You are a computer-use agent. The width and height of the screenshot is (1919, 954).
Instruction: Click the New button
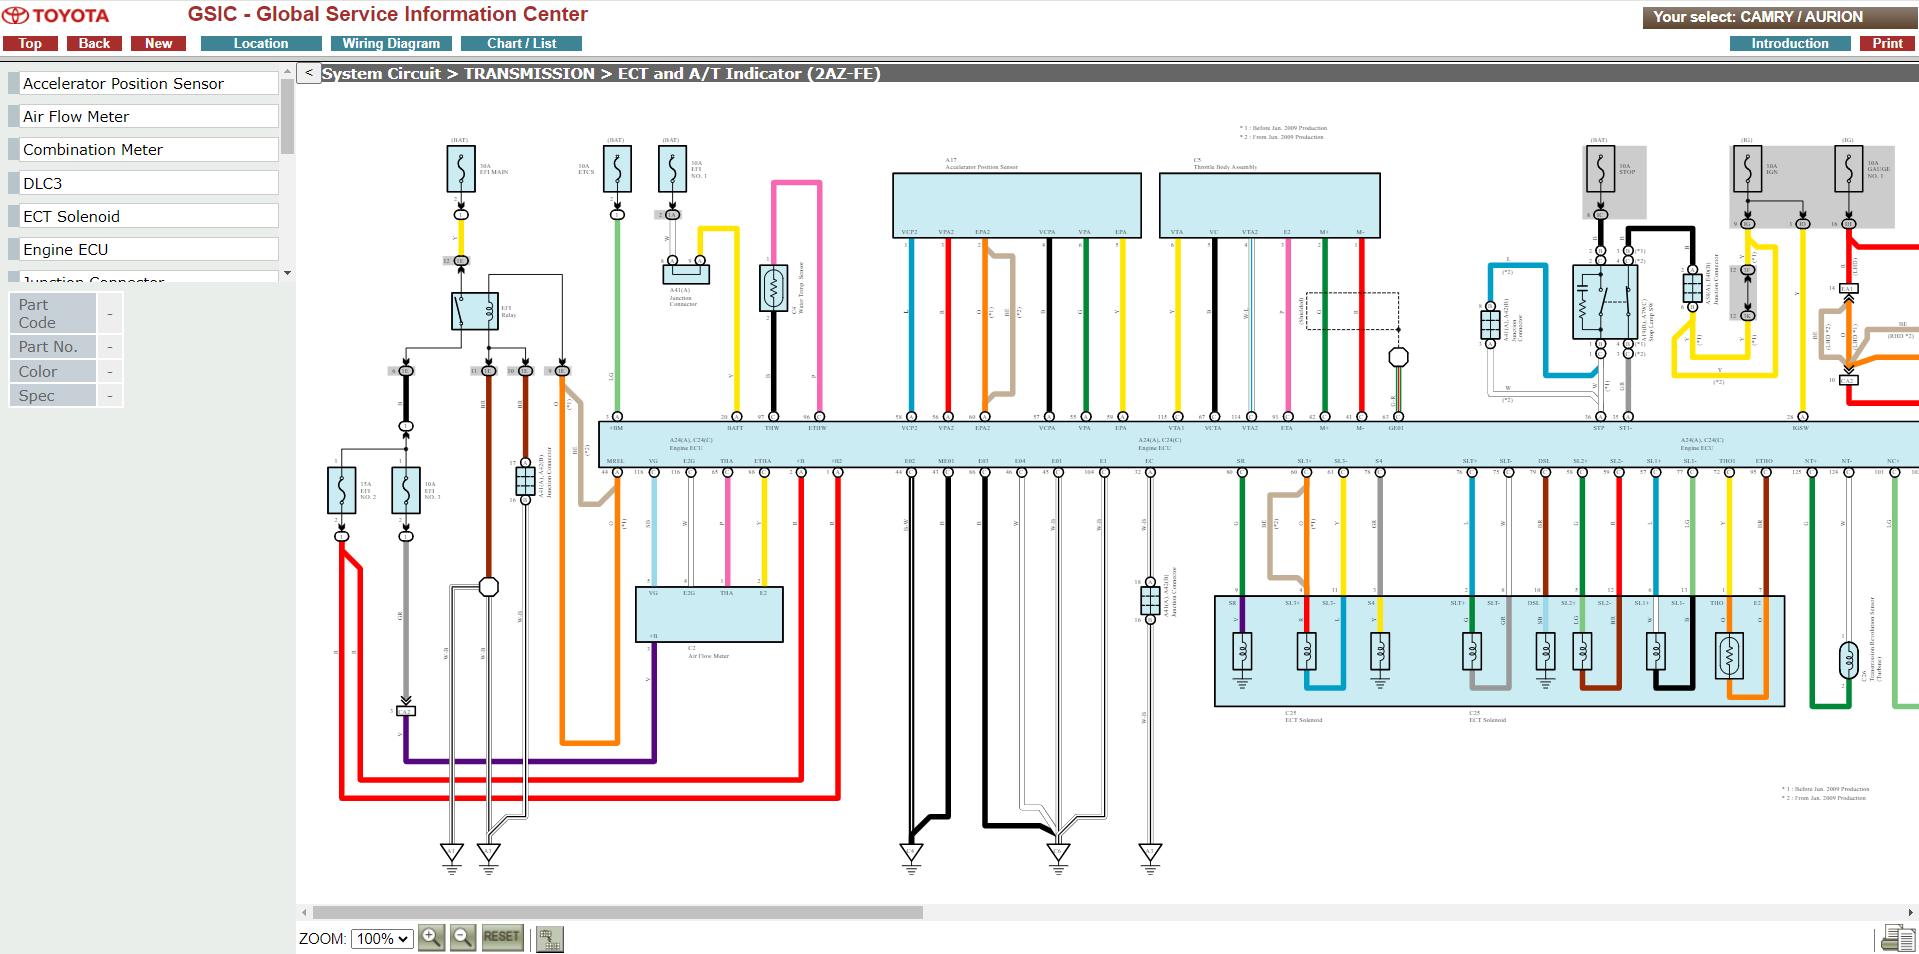tap(158, 44)
